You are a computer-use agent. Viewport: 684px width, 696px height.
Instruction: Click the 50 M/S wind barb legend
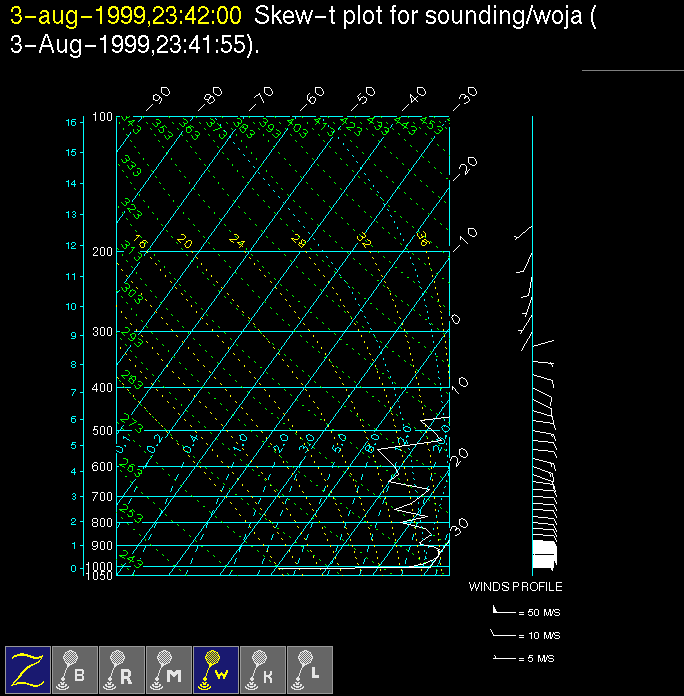click(x=524, y=609)
